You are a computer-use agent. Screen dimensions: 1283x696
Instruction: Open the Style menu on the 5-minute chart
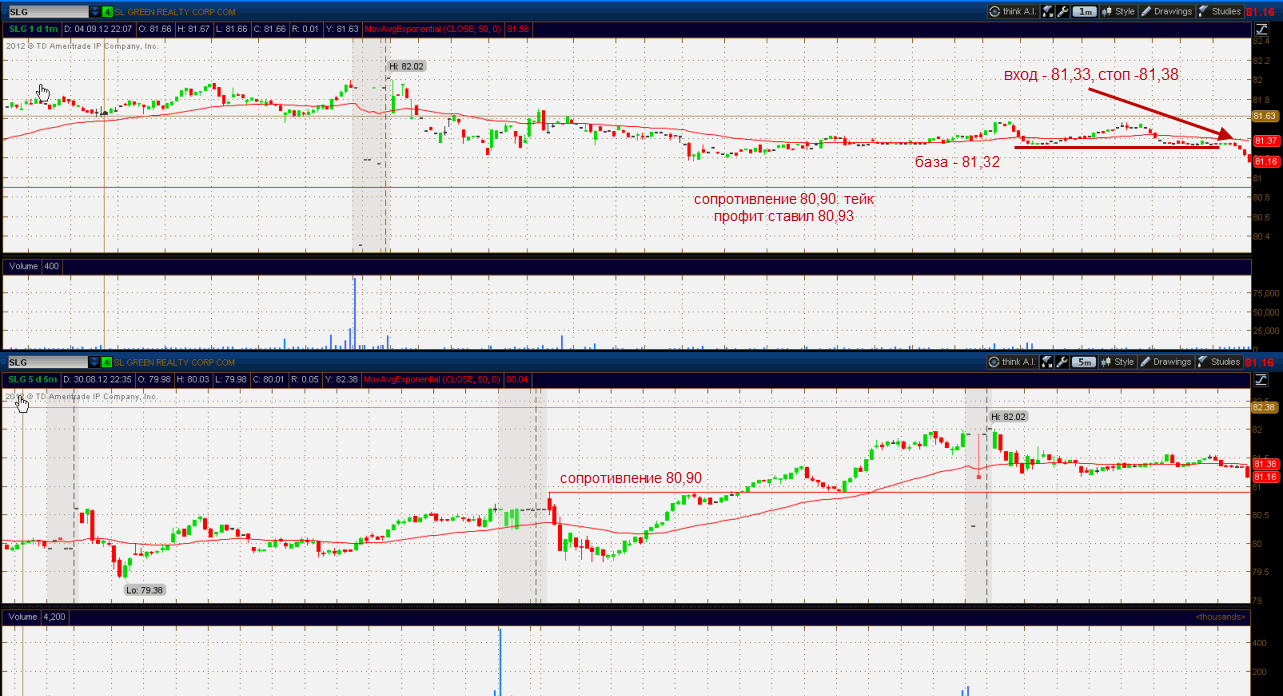point(1118,361)
